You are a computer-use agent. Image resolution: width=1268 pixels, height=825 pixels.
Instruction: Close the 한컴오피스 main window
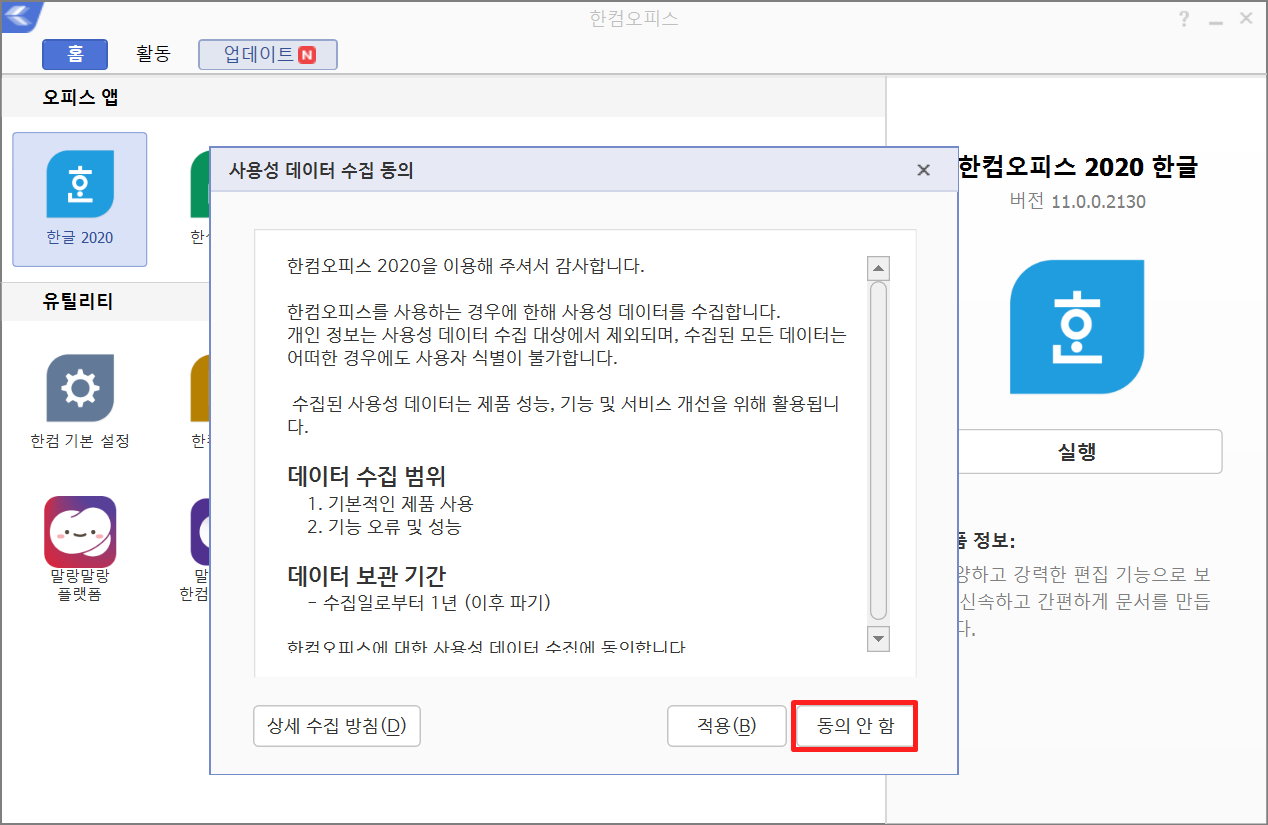click(x=1246, y=19)
